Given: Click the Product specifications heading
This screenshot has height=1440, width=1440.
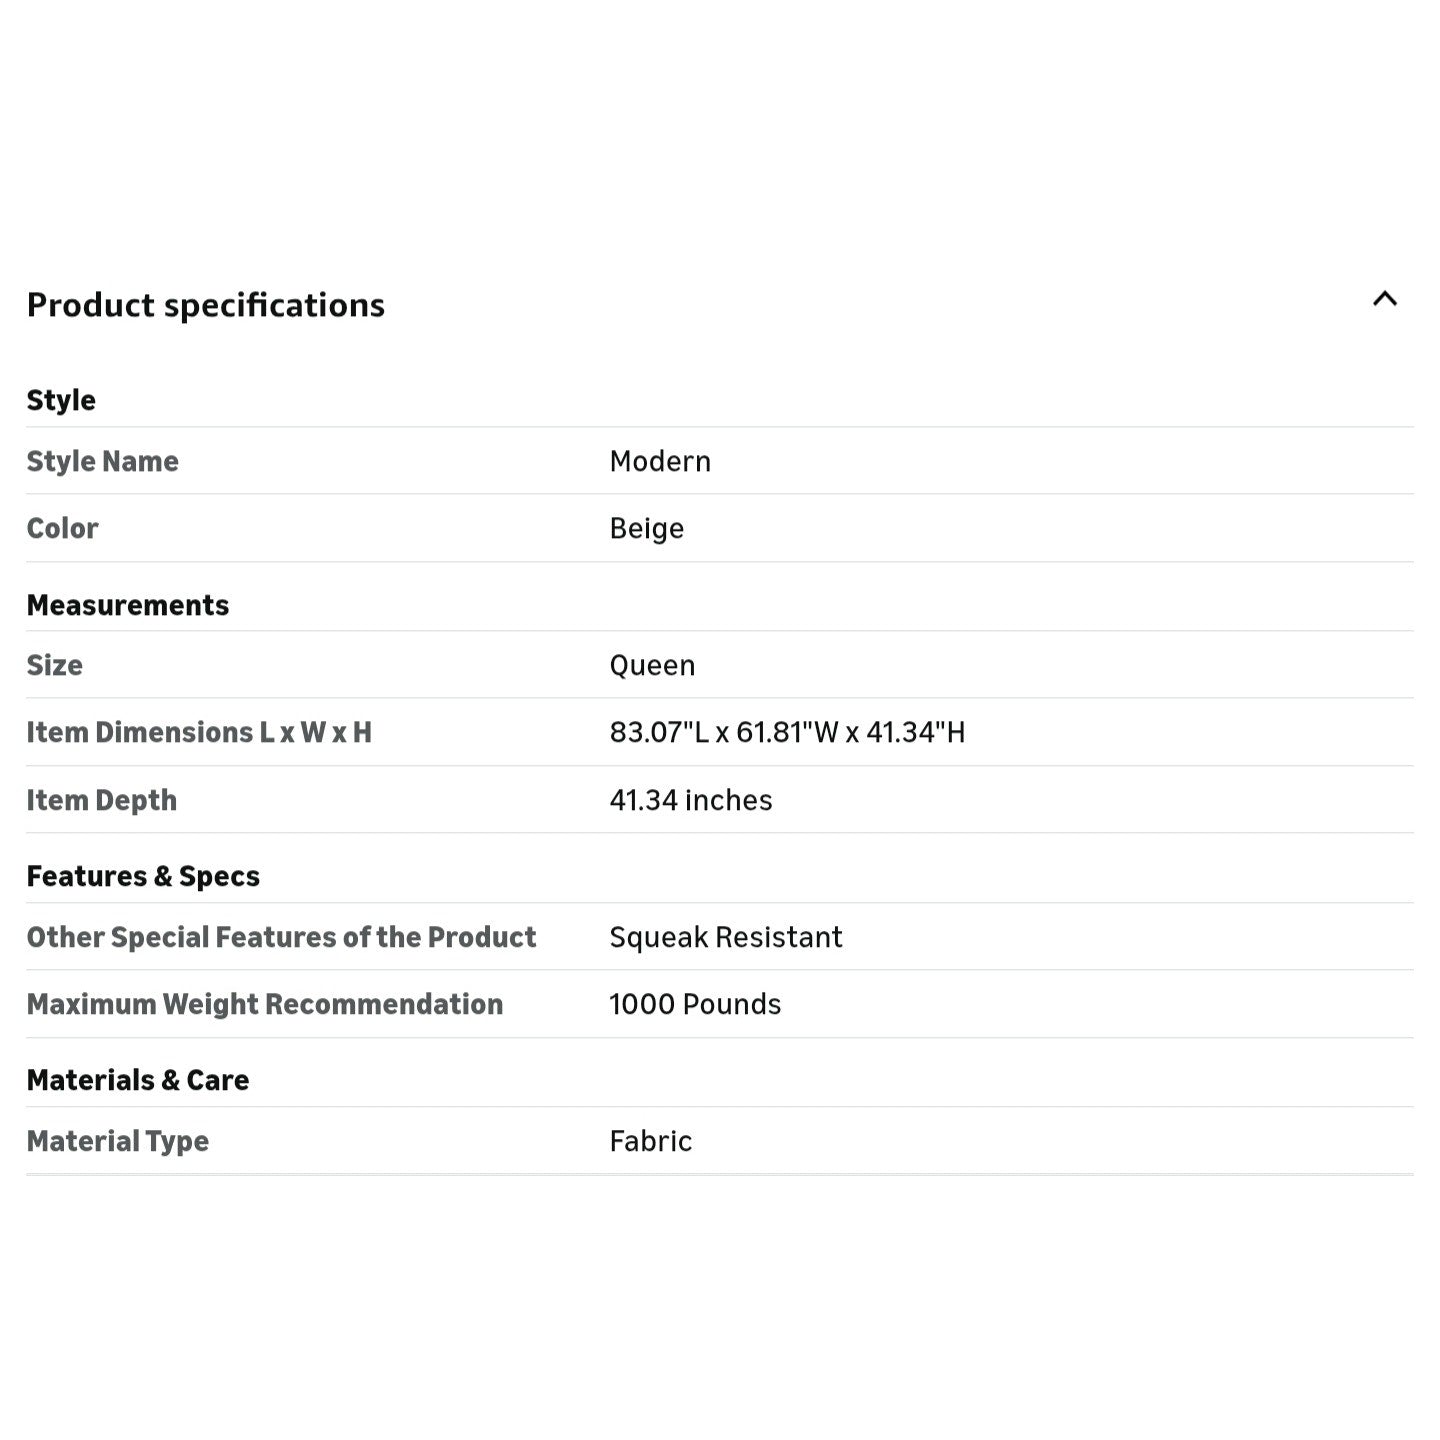Looking at the screenshot, I should (x=205, y=305).
